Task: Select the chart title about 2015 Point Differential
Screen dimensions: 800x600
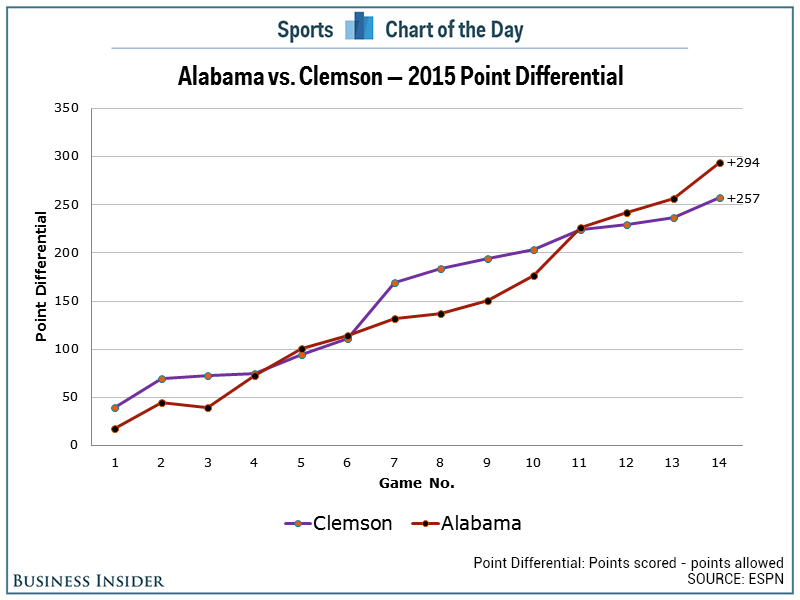Action: click(x=400, y=76)
